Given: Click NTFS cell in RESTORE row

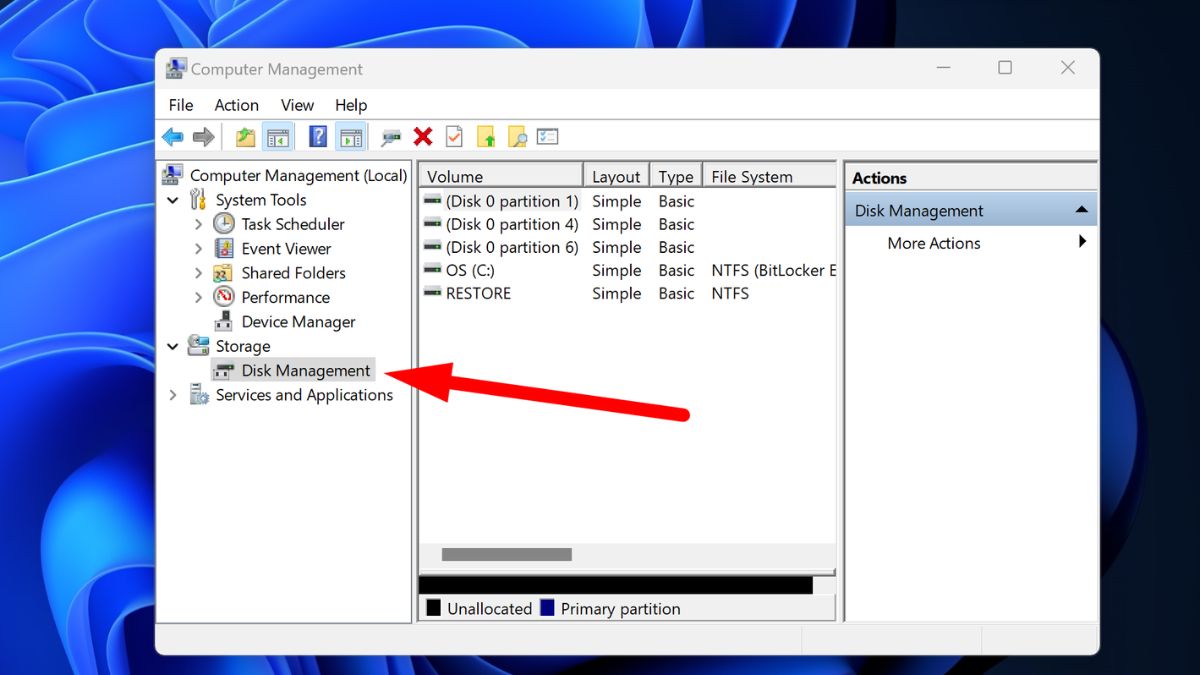Looking at the screenshot, I should click(730, 293).
